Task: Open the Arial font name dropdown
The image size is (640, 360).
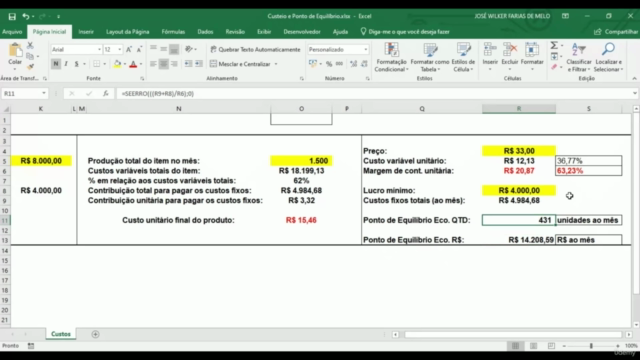Action: pyautogui.click(x=99, y=49)
